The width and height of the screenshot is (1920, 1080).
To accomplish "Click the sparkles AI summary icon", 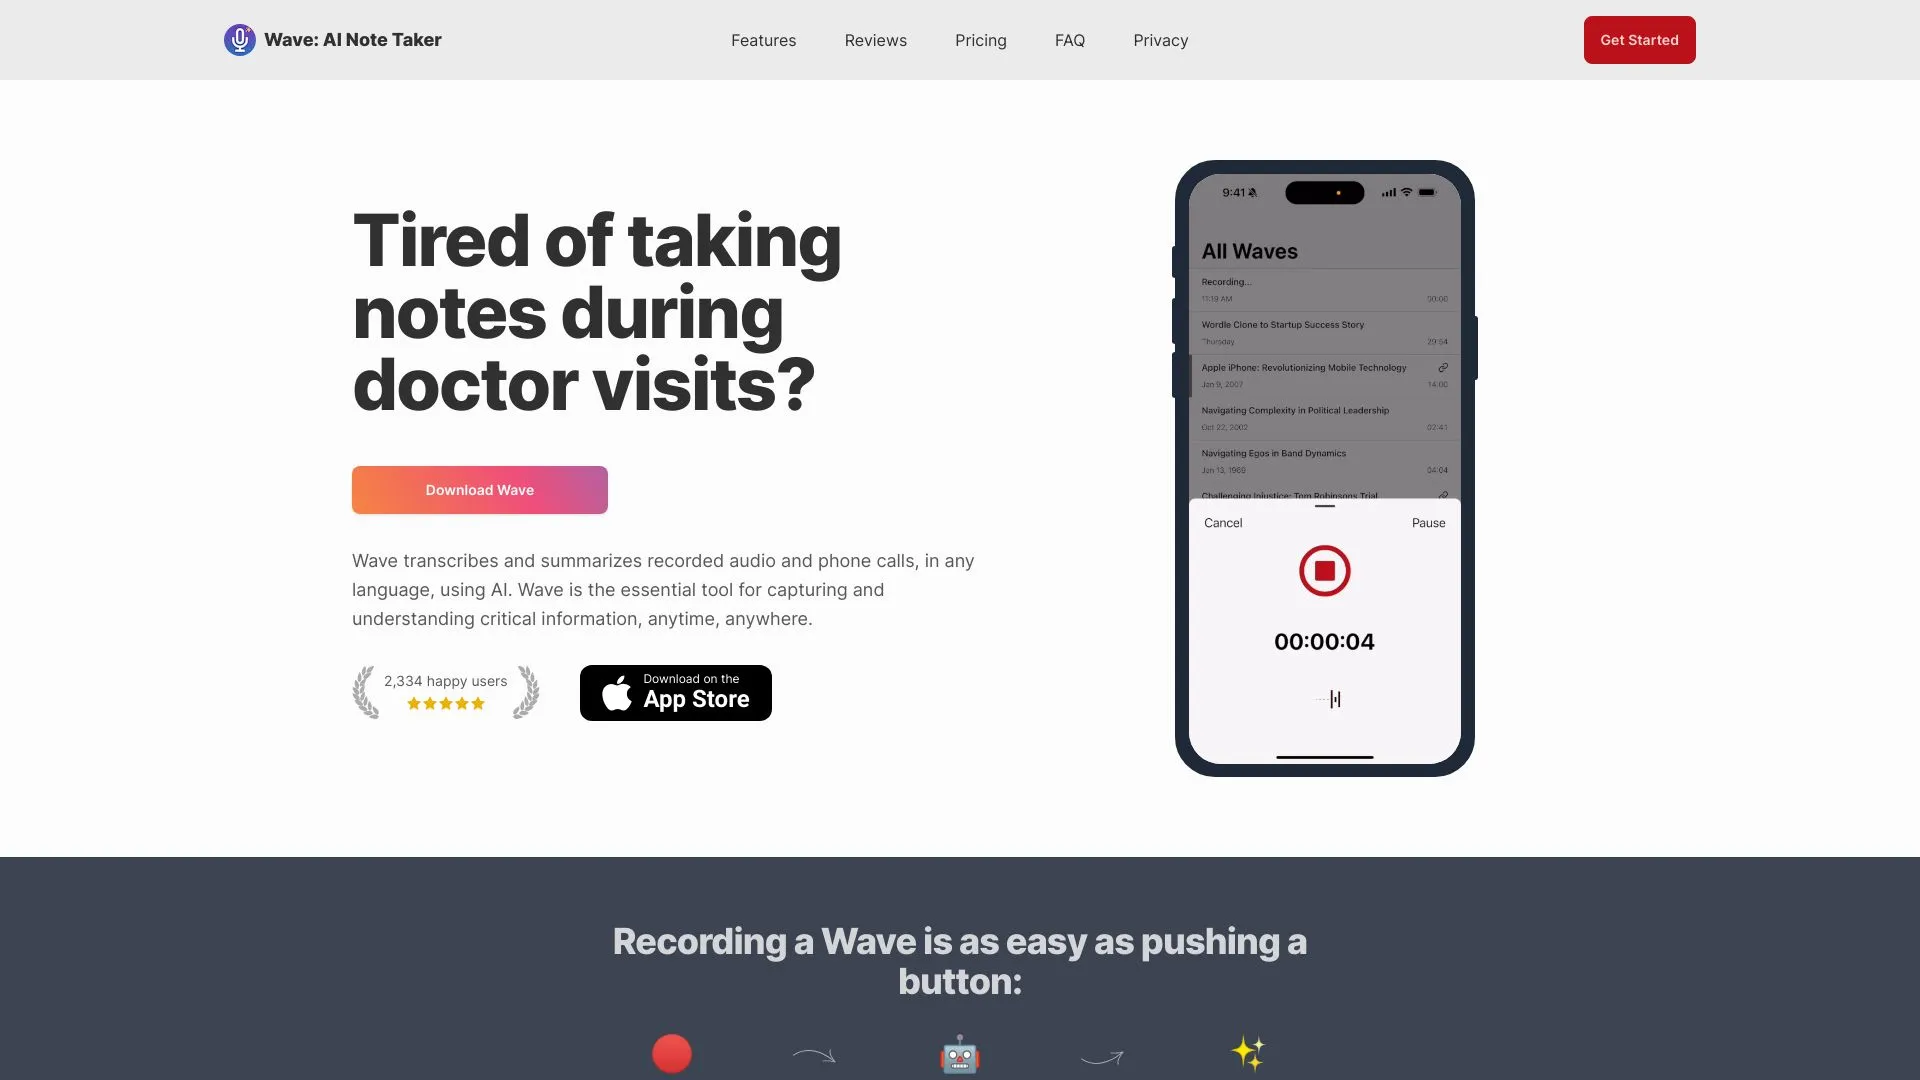I will point(1246,1052).
